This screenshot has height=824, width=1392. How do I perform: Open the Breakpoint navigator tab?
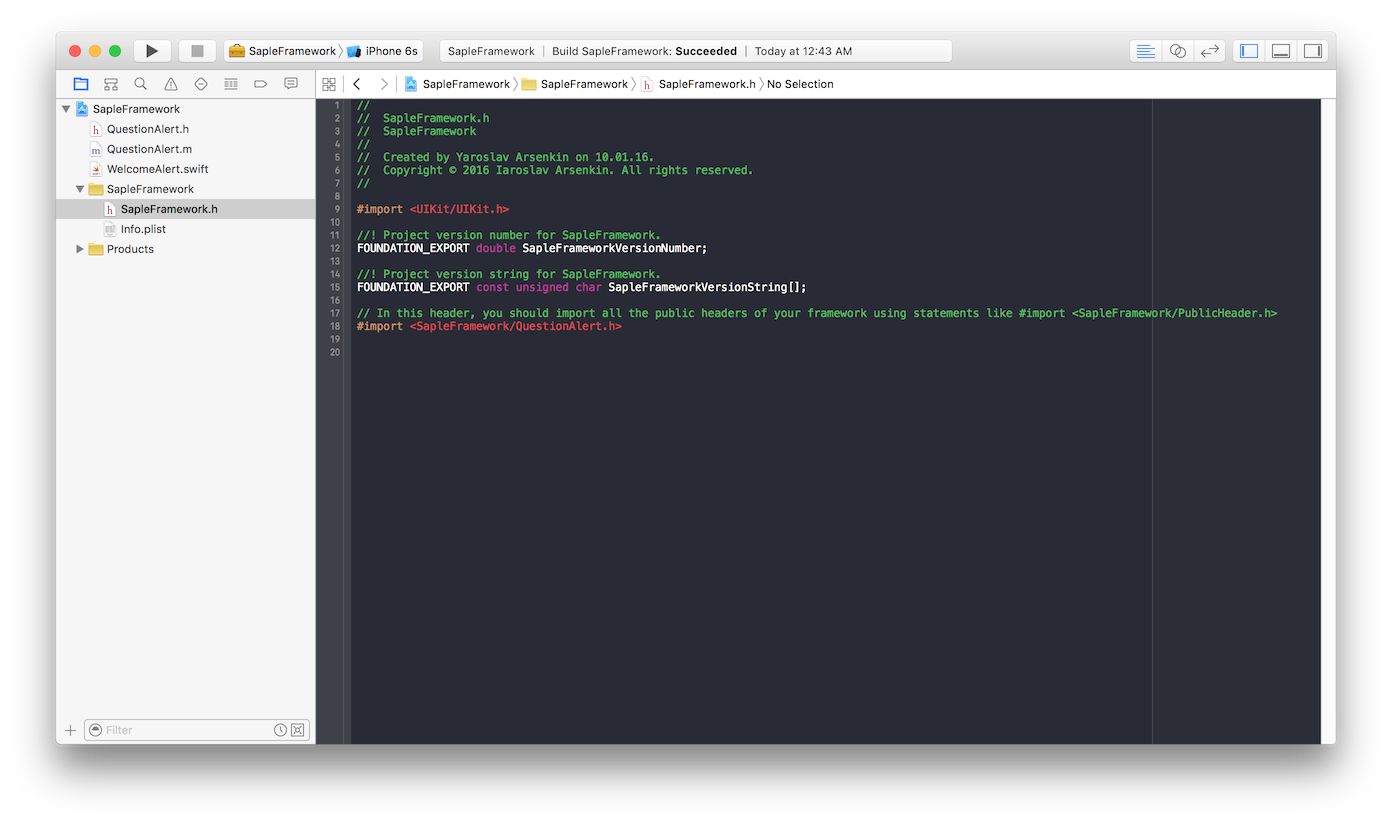coord(261,84)
